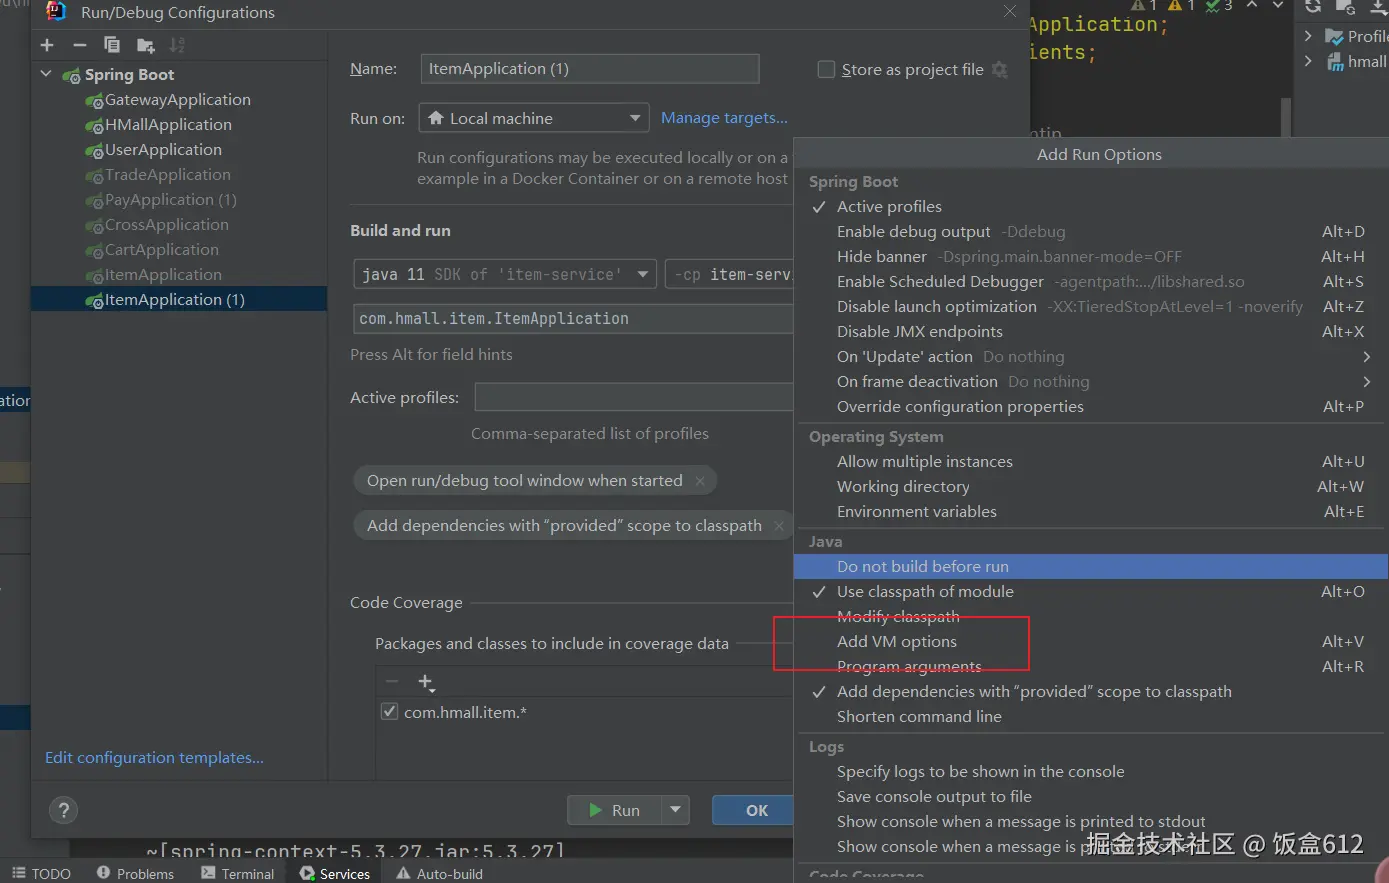
Task: Click the minus icon in coverage packages toolbar
Action: 392,682
